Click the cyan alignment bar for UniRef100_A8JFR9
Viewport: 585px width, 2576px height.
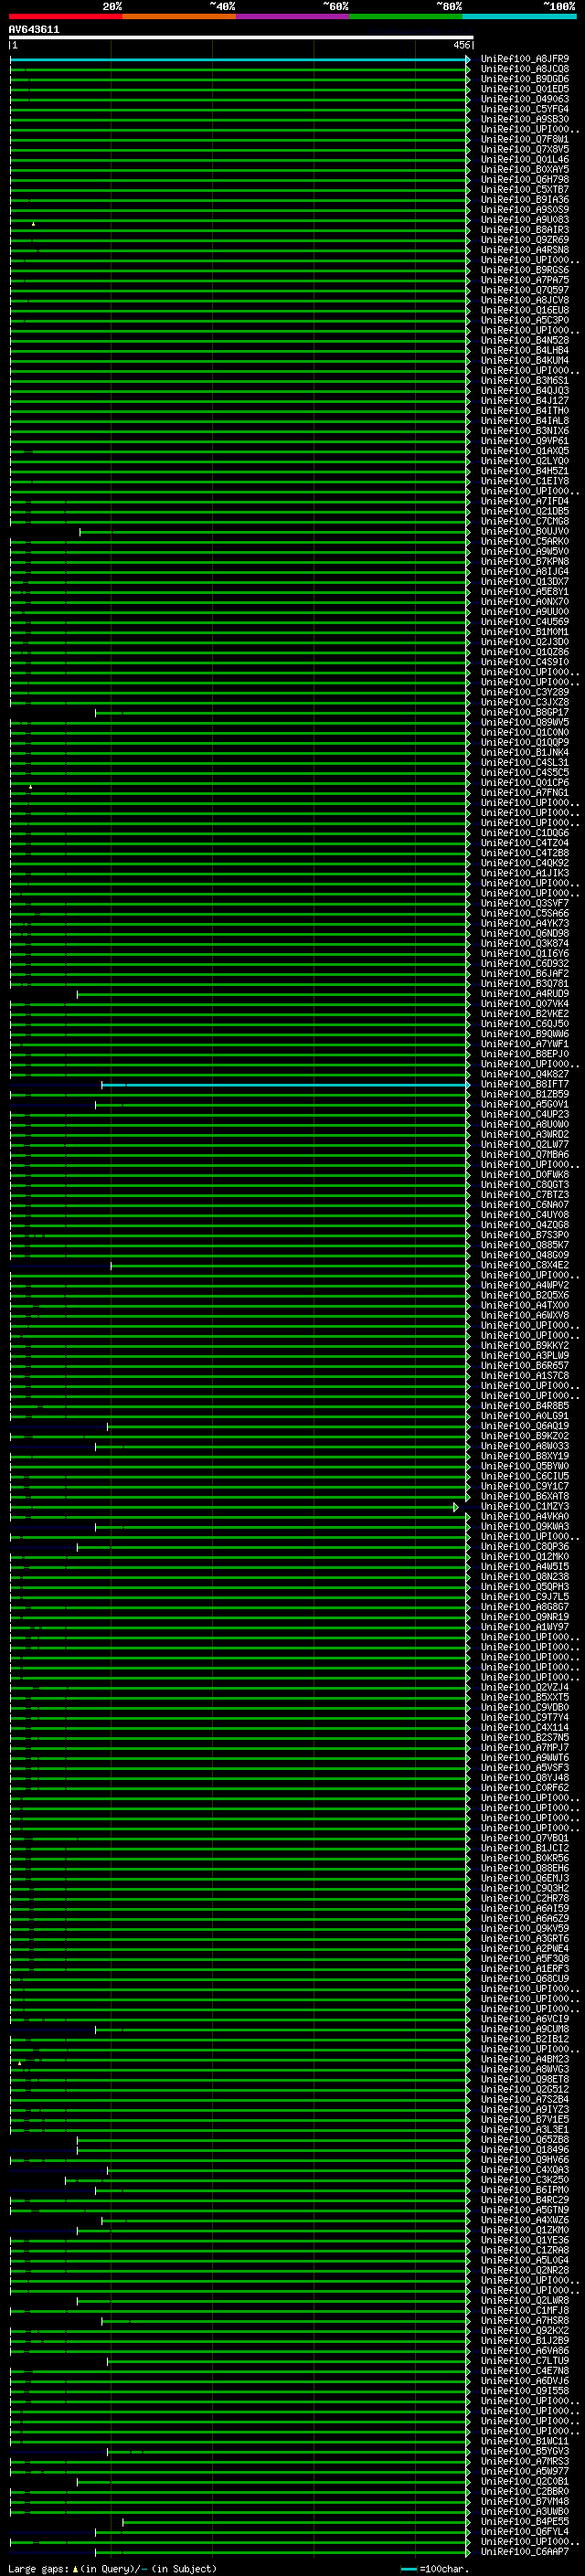coord(239,59)
